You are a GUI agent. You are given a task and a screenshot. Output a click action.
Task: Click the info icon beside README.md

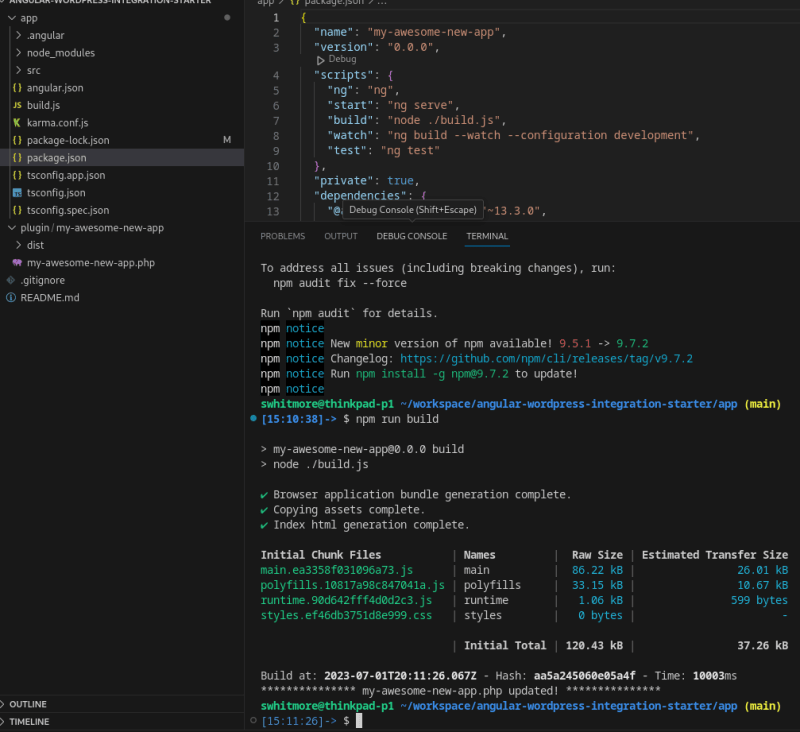pos(11,297)
